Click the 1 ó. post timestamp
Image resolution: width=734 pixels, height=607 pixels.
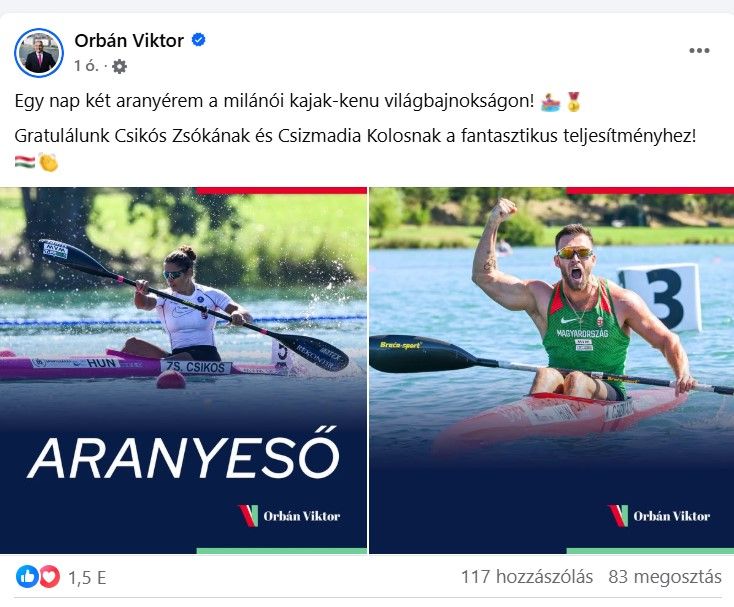coord(86,66)
